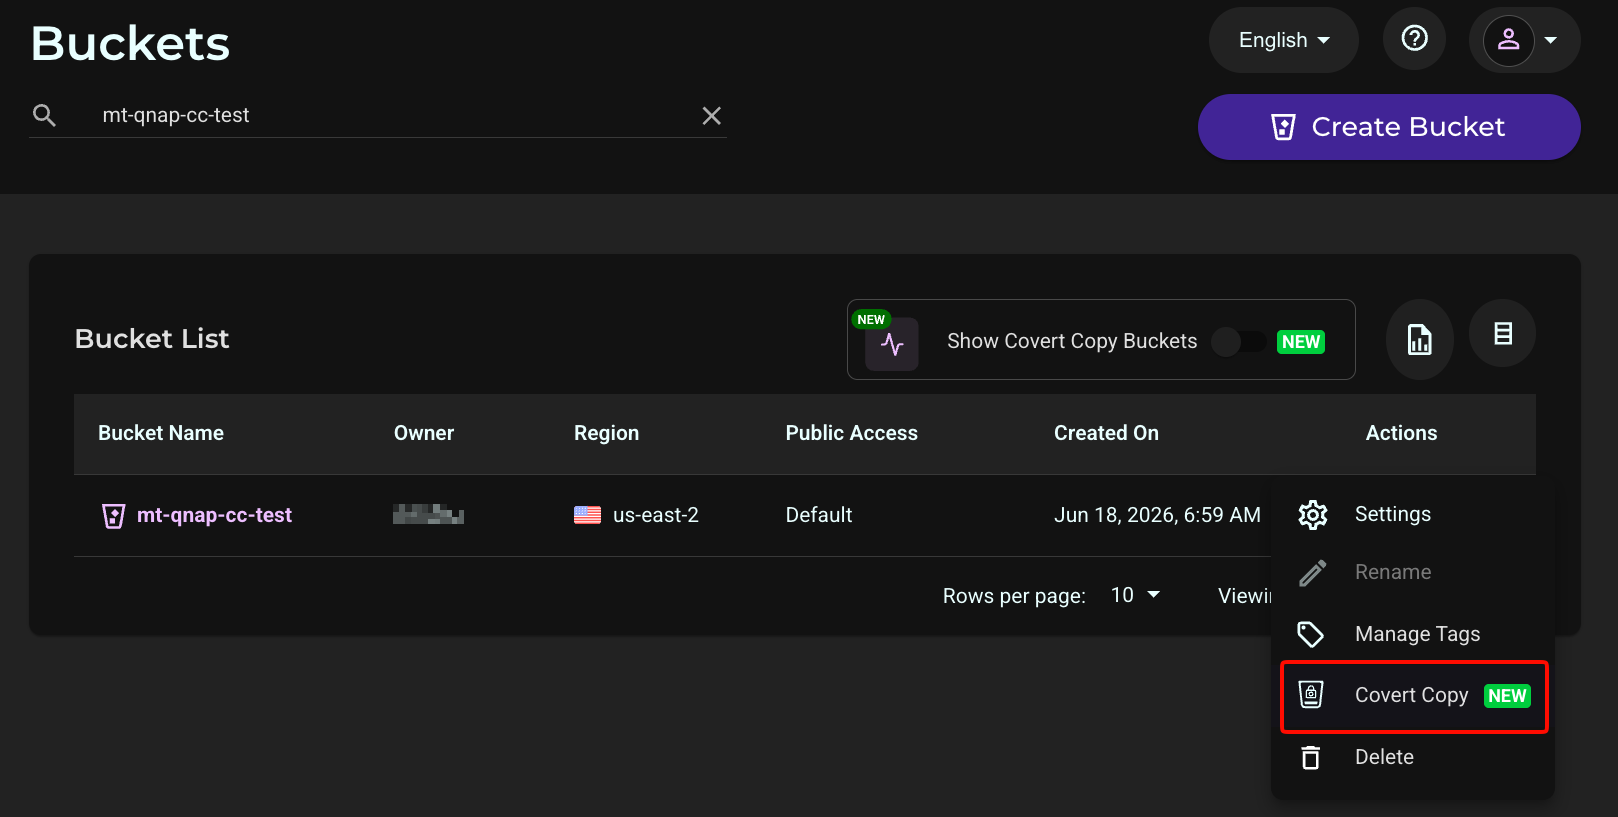This screenshot has width=1618, height=817.
Task: Click the Manage Tags tag icon
Action: pos(1310,634)
